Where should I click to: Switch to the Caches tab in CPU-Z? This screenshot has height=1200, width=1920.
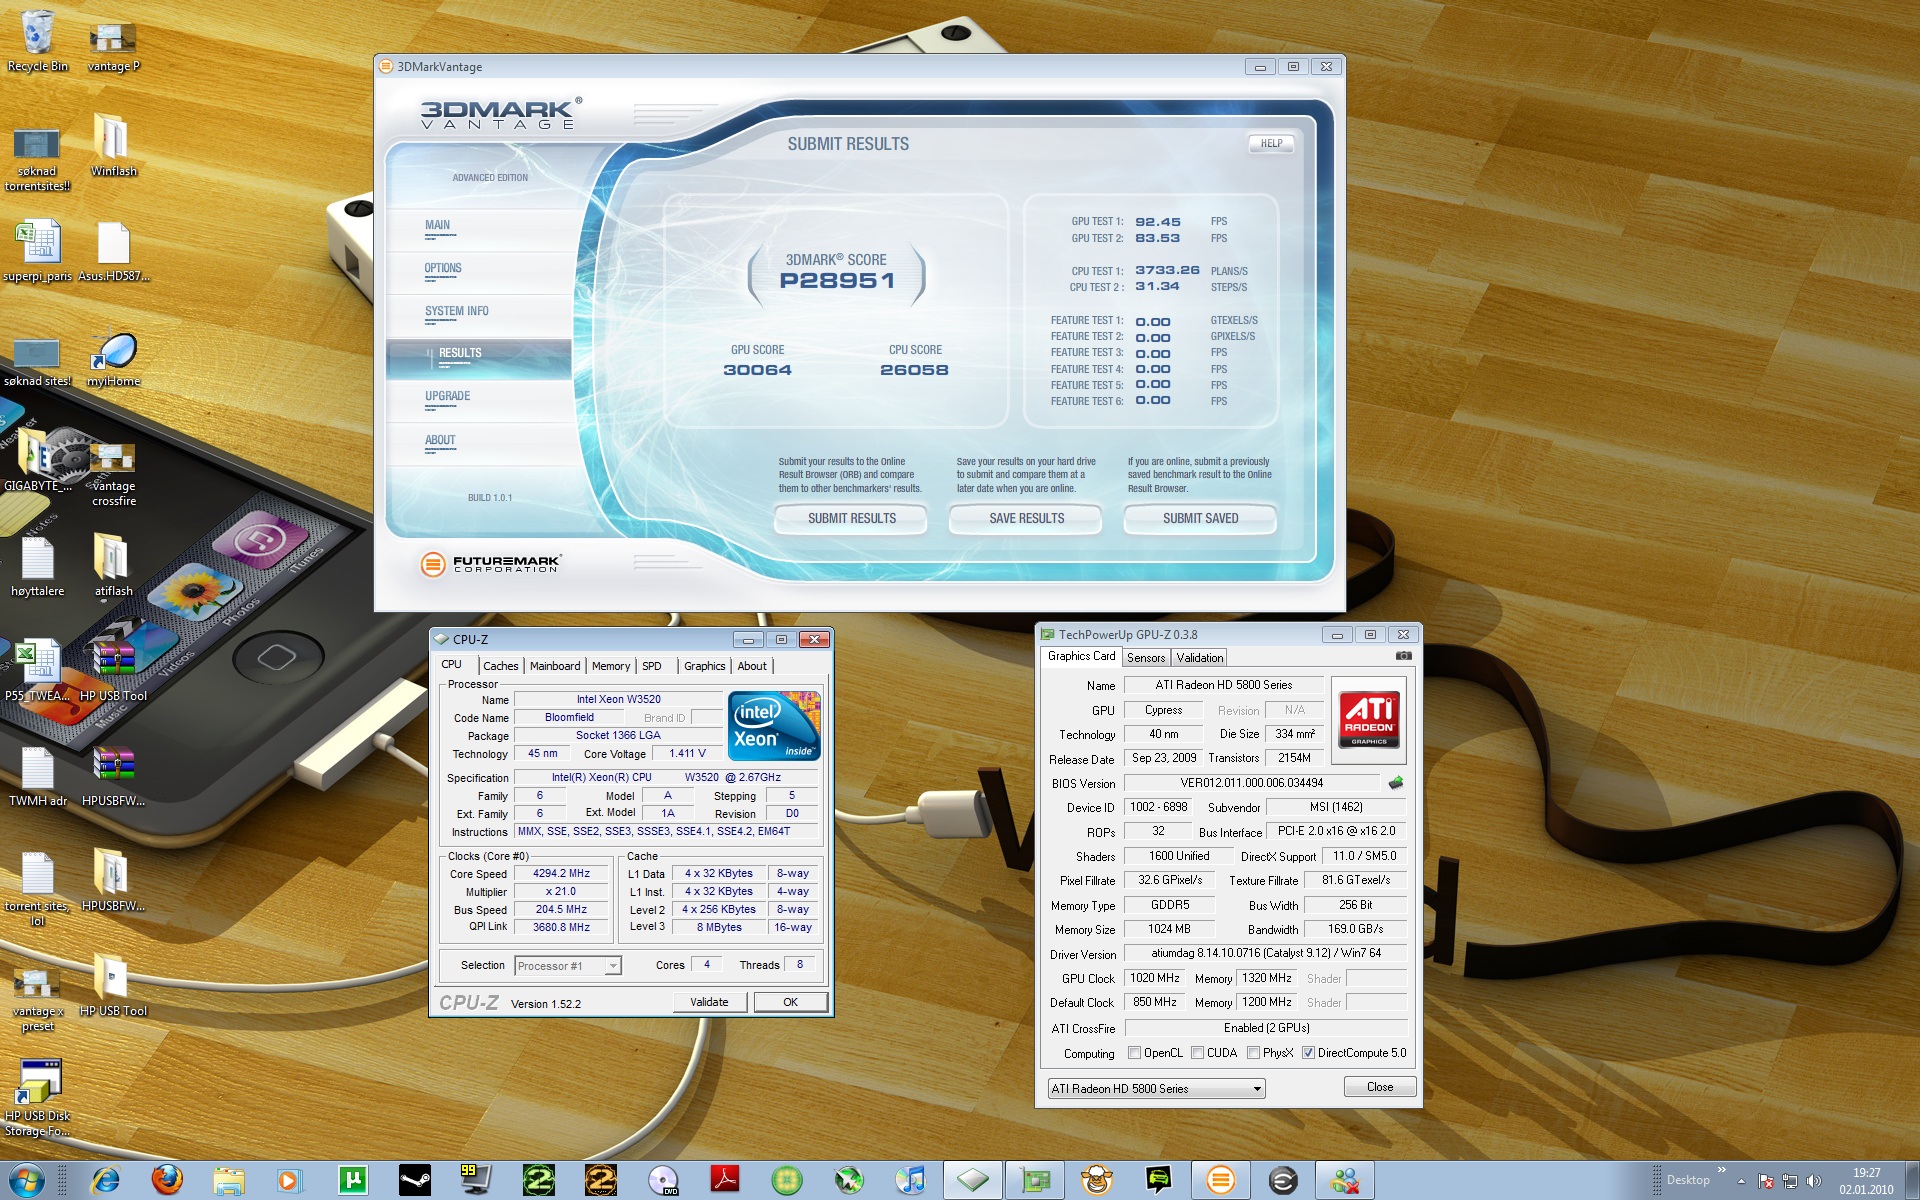500,666
